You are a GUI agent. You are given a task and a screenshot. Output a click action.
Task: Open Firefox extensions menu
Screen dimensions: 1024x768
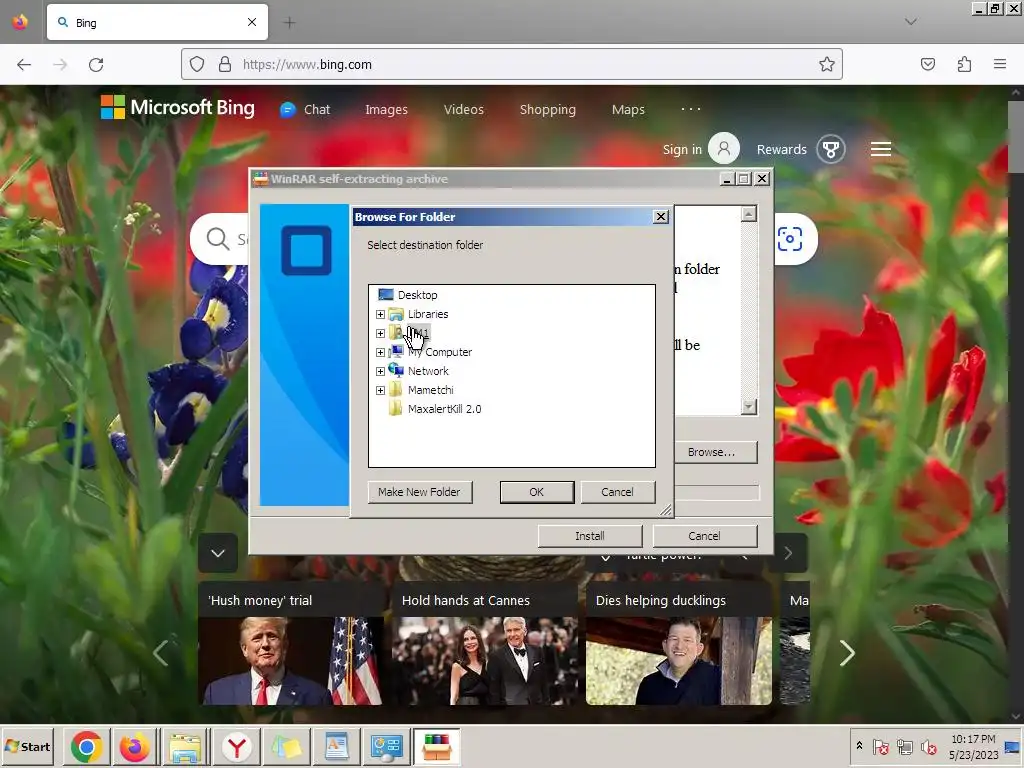click(965, 64)
